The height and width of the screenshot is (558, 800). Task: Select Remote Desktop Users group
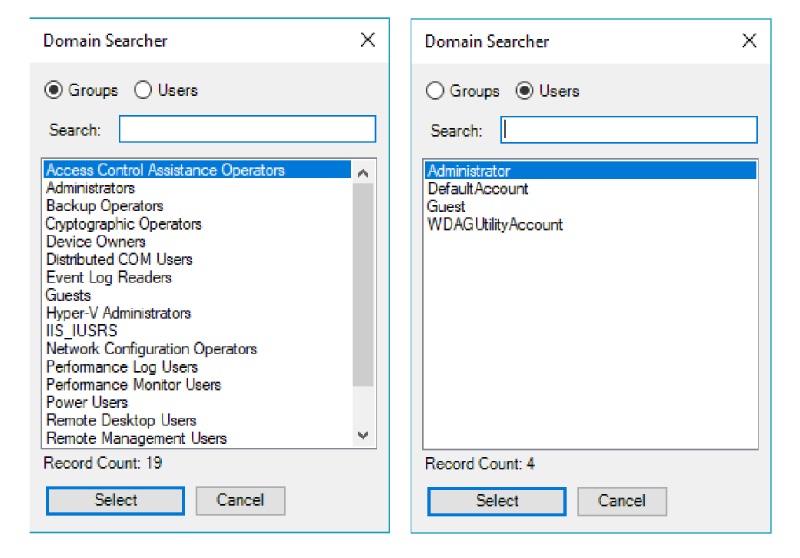tap(121, 420)
